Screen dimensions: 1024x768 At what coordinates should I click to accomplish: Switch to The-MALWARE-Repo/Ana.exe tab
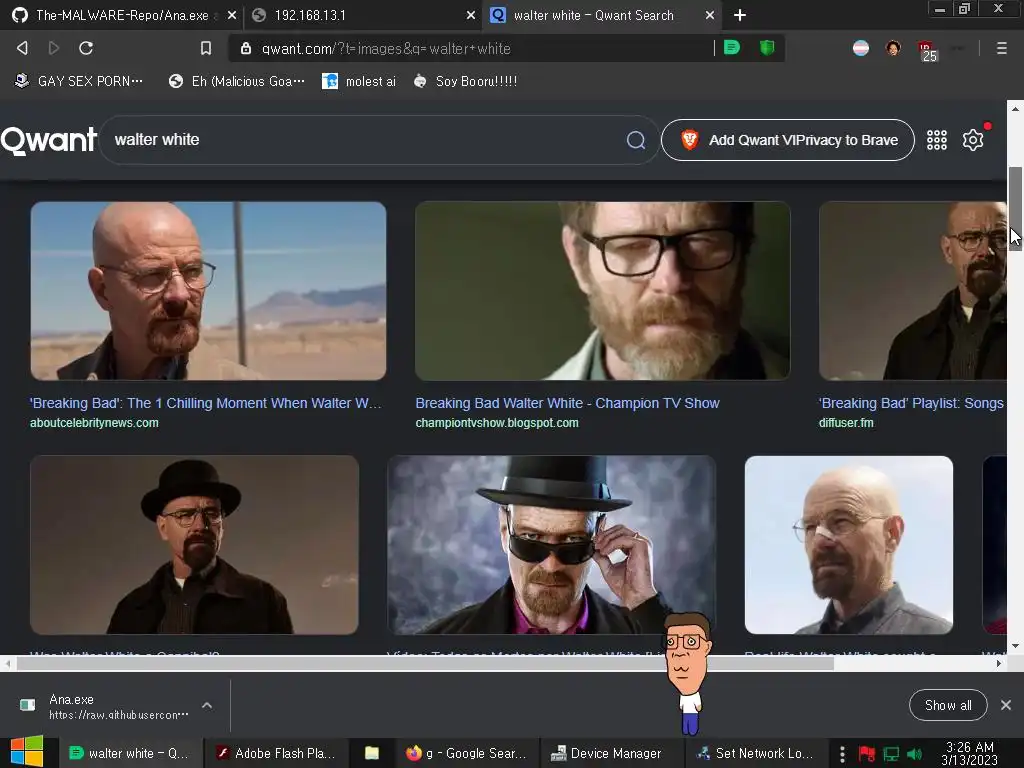pos(121,15)
